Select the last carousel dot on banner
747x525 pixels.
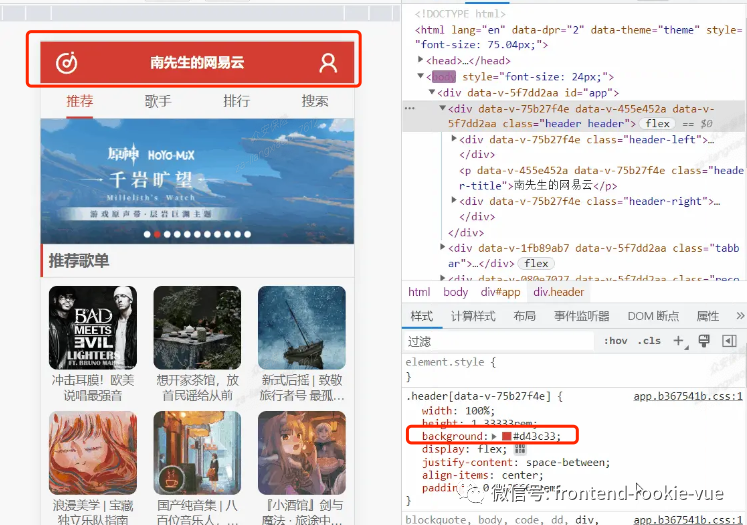[247, 234]
